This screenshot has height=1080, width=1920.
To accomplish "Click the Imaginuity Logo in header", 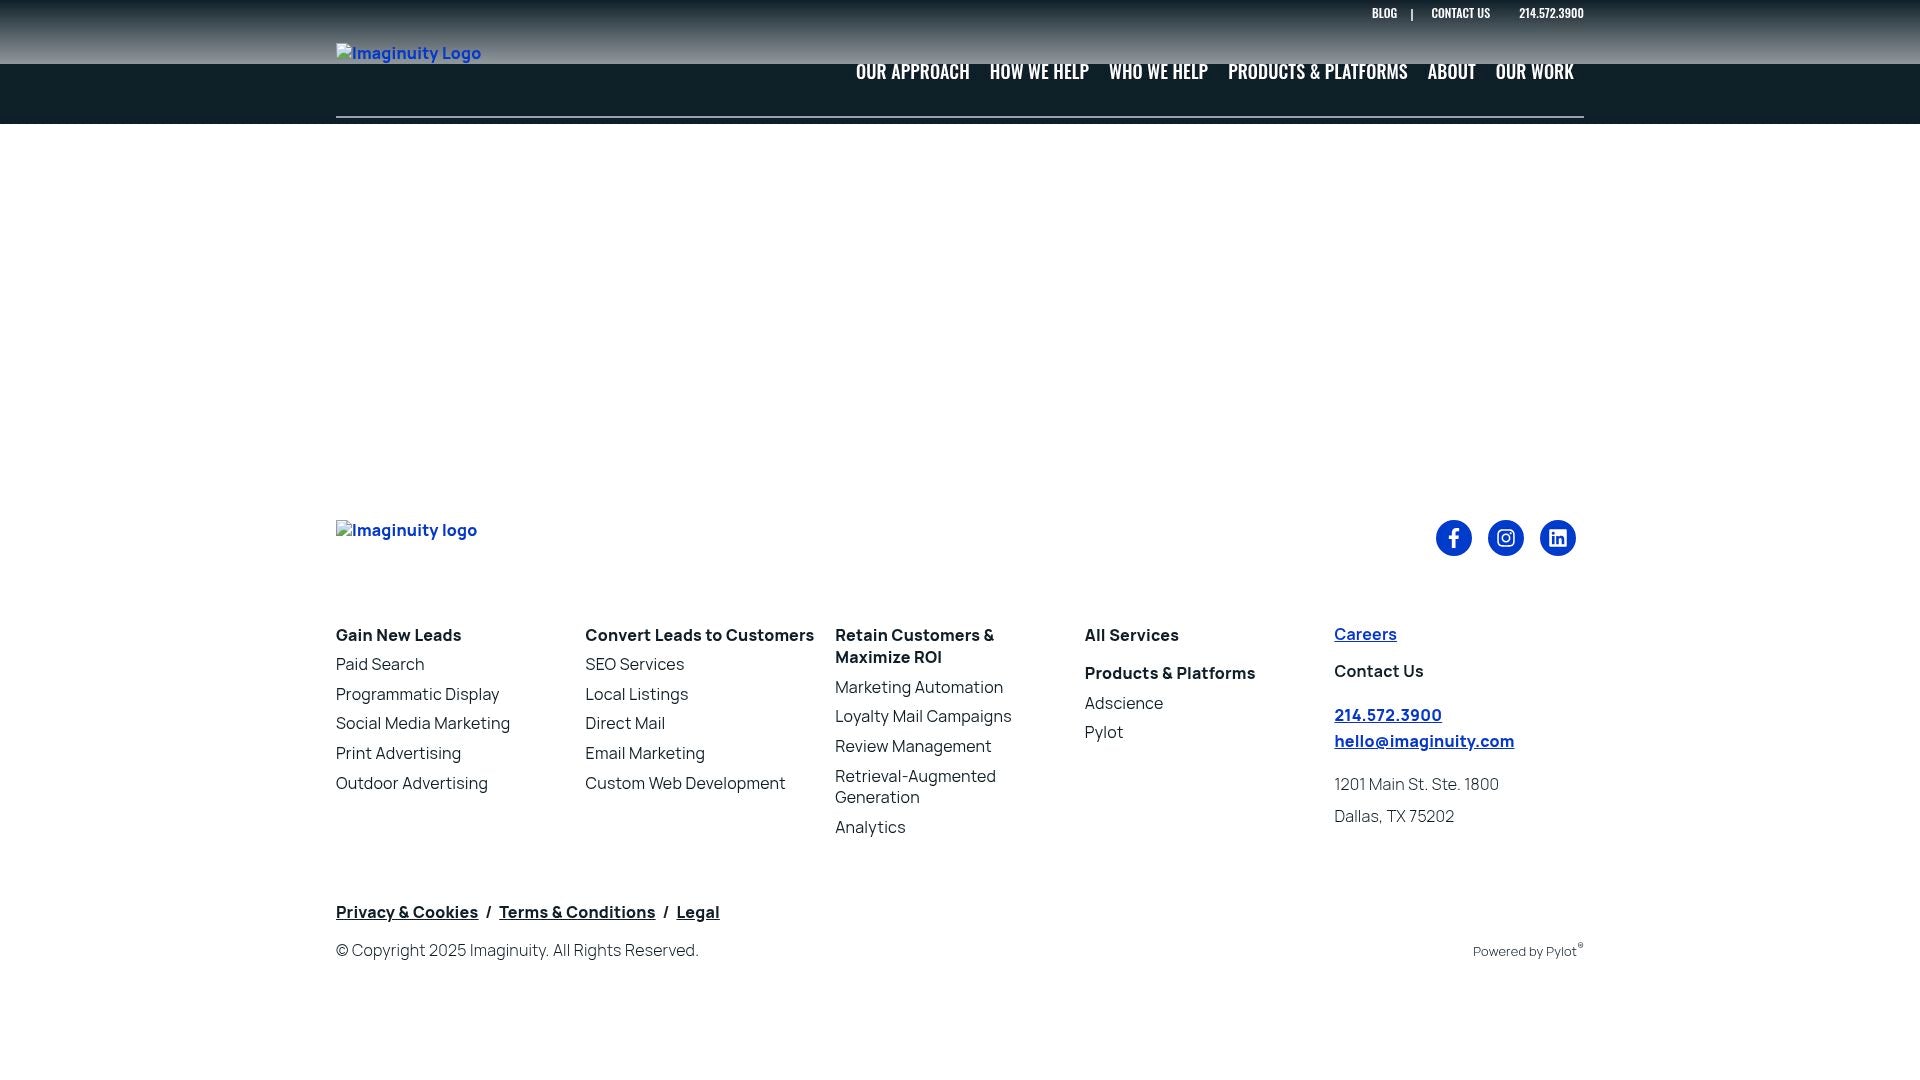I will (408, 53).
